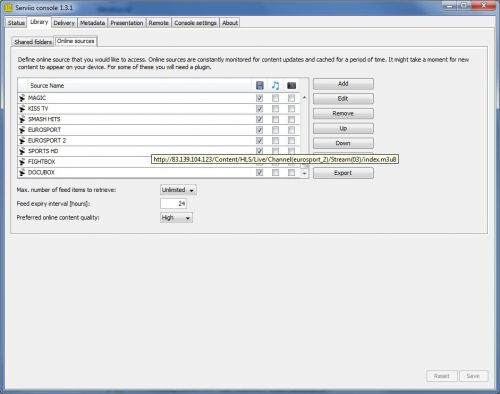
Task: Select the SMASH HITS source name
Action: [44, 119]
